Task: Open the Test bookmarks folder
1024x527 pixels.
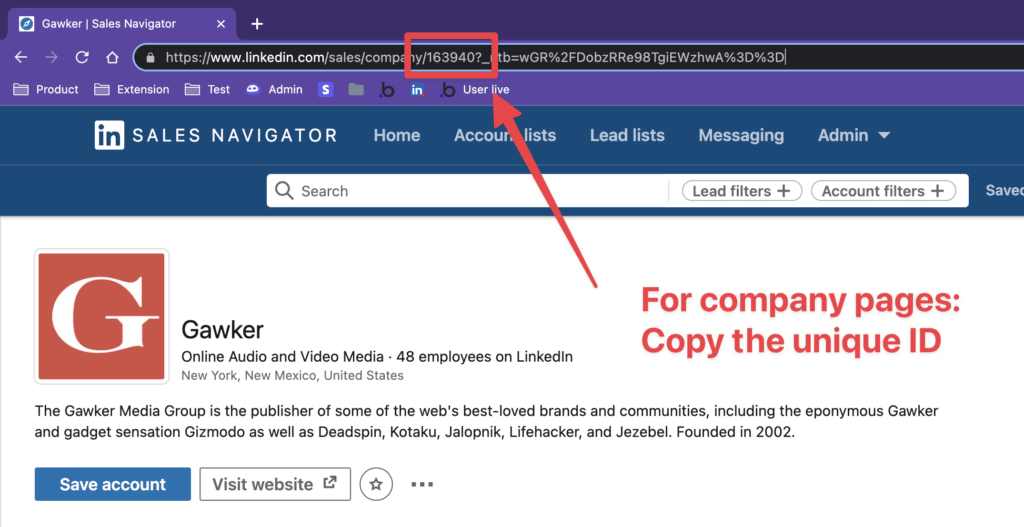Action: (x=208, y=89)
